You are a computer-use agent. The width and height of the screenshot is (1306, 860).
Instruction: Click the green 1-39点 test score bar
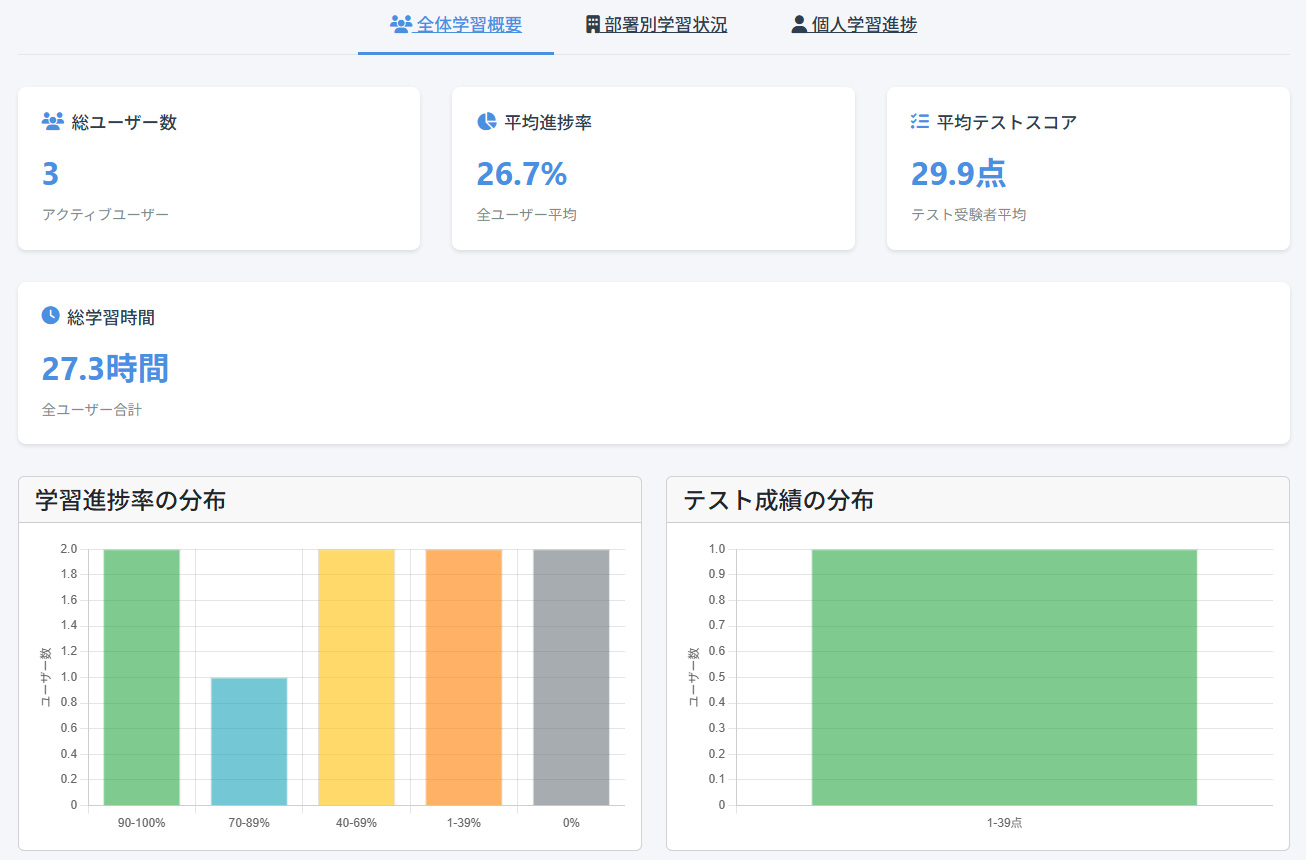[1004, 677]
